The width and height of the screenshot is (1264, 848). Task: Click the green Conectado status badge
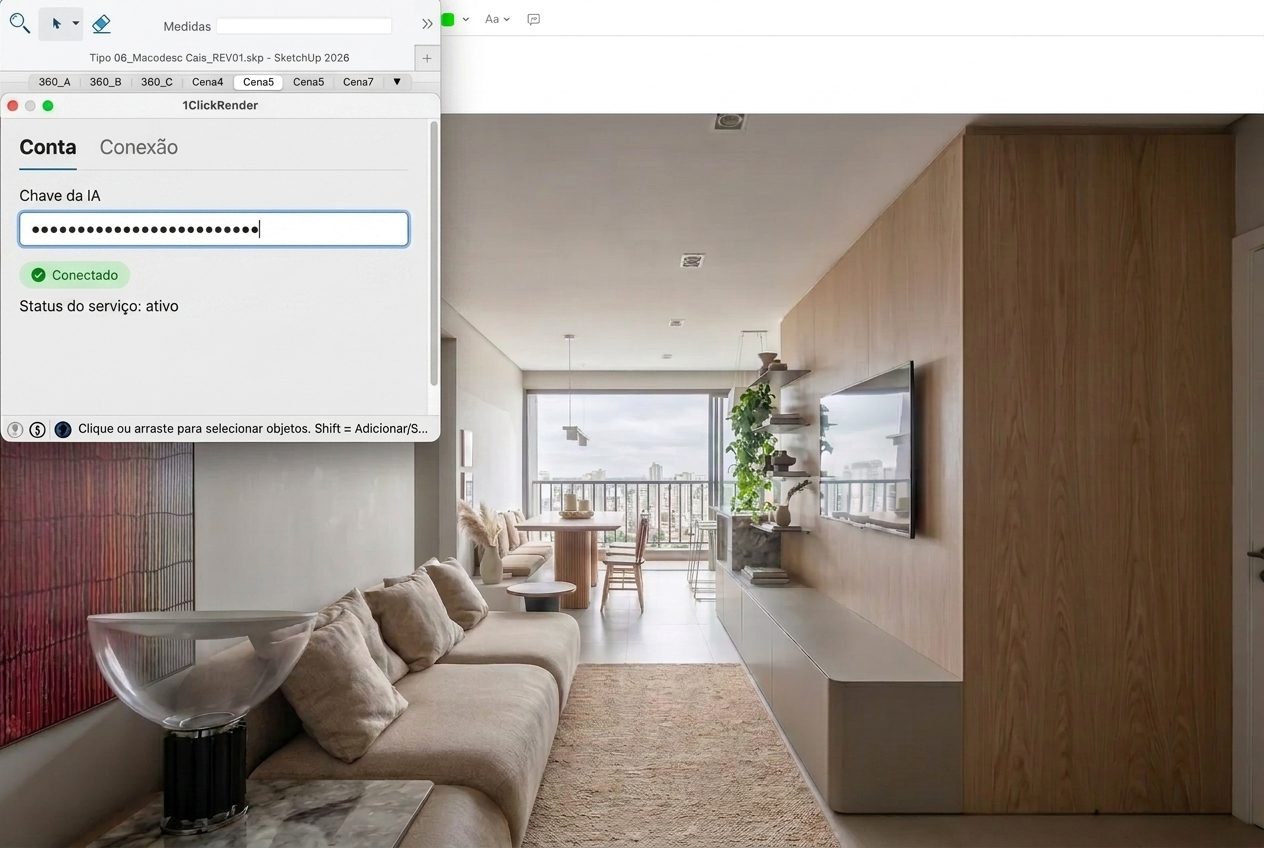pos(75,275)
